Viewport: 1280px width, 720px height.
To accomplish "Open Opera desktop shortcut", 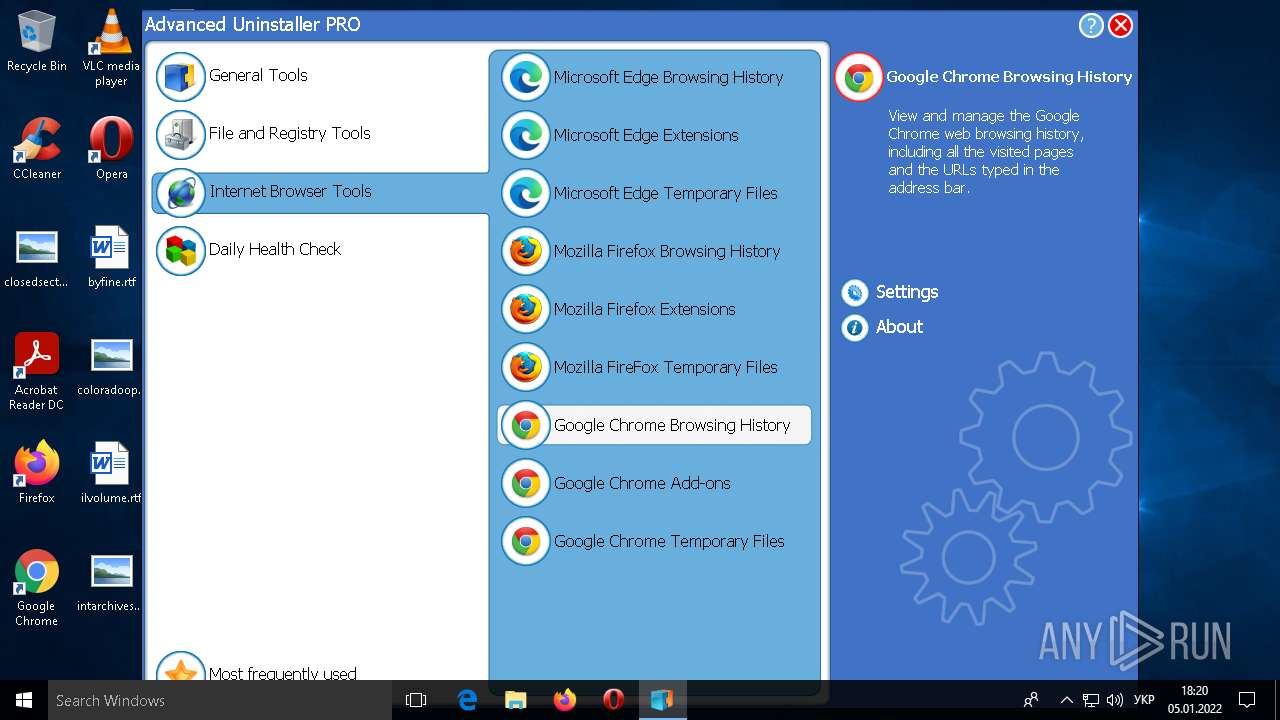I will click(111, 150).
